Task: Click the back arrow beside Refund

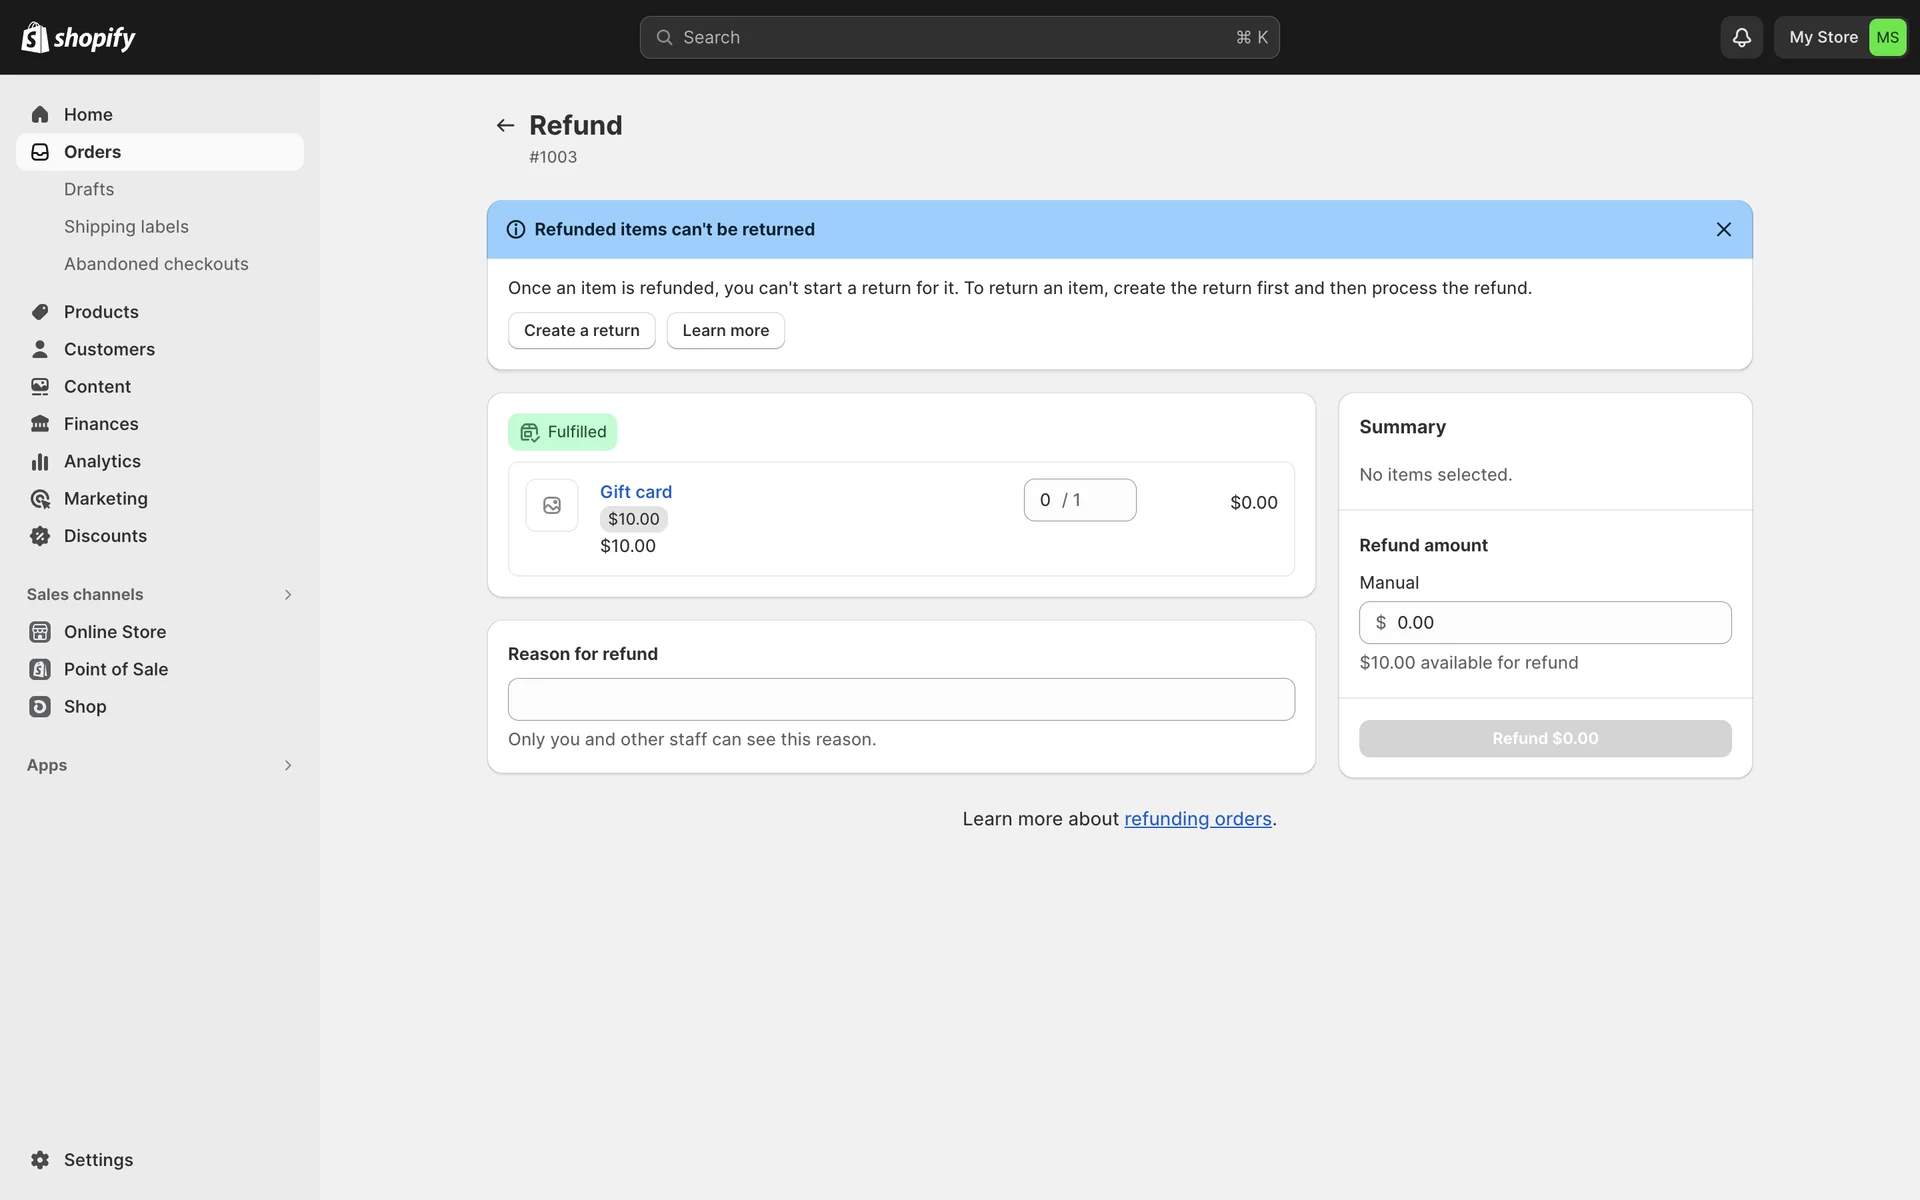Action: coord(505,125)
